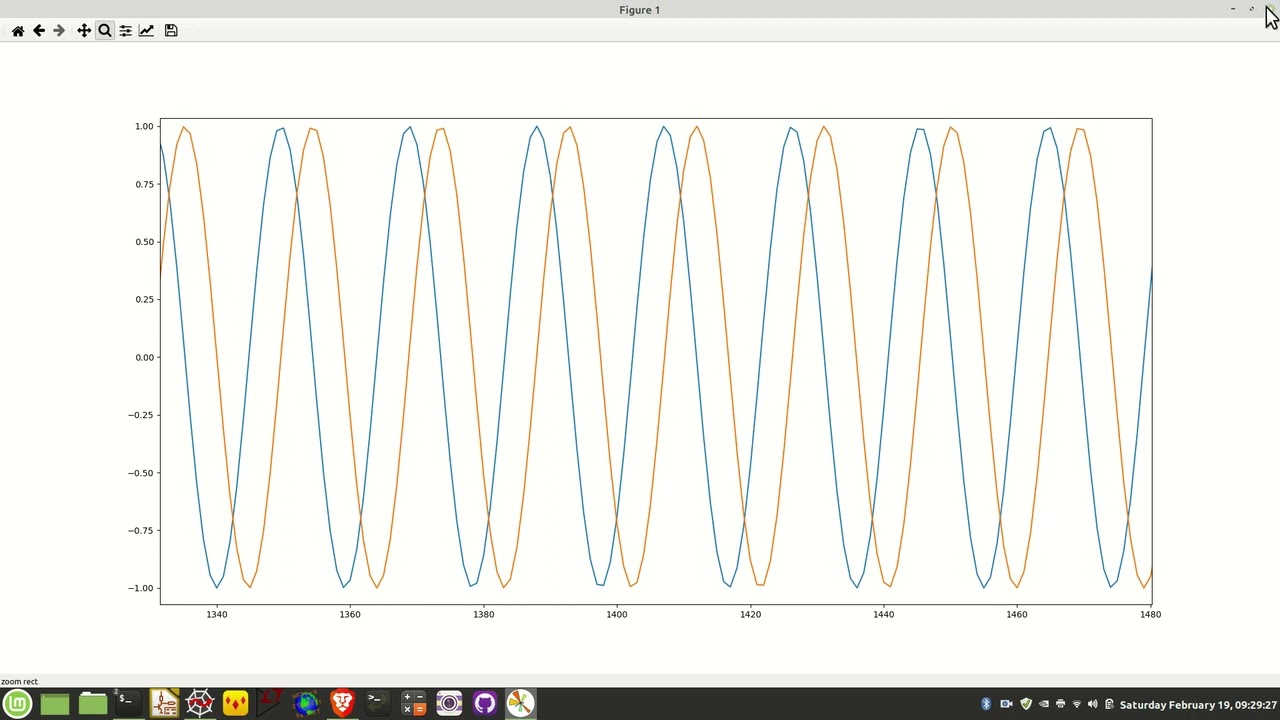
Task: Click the y-axis tick label 1.00
Action: [144, 126]
